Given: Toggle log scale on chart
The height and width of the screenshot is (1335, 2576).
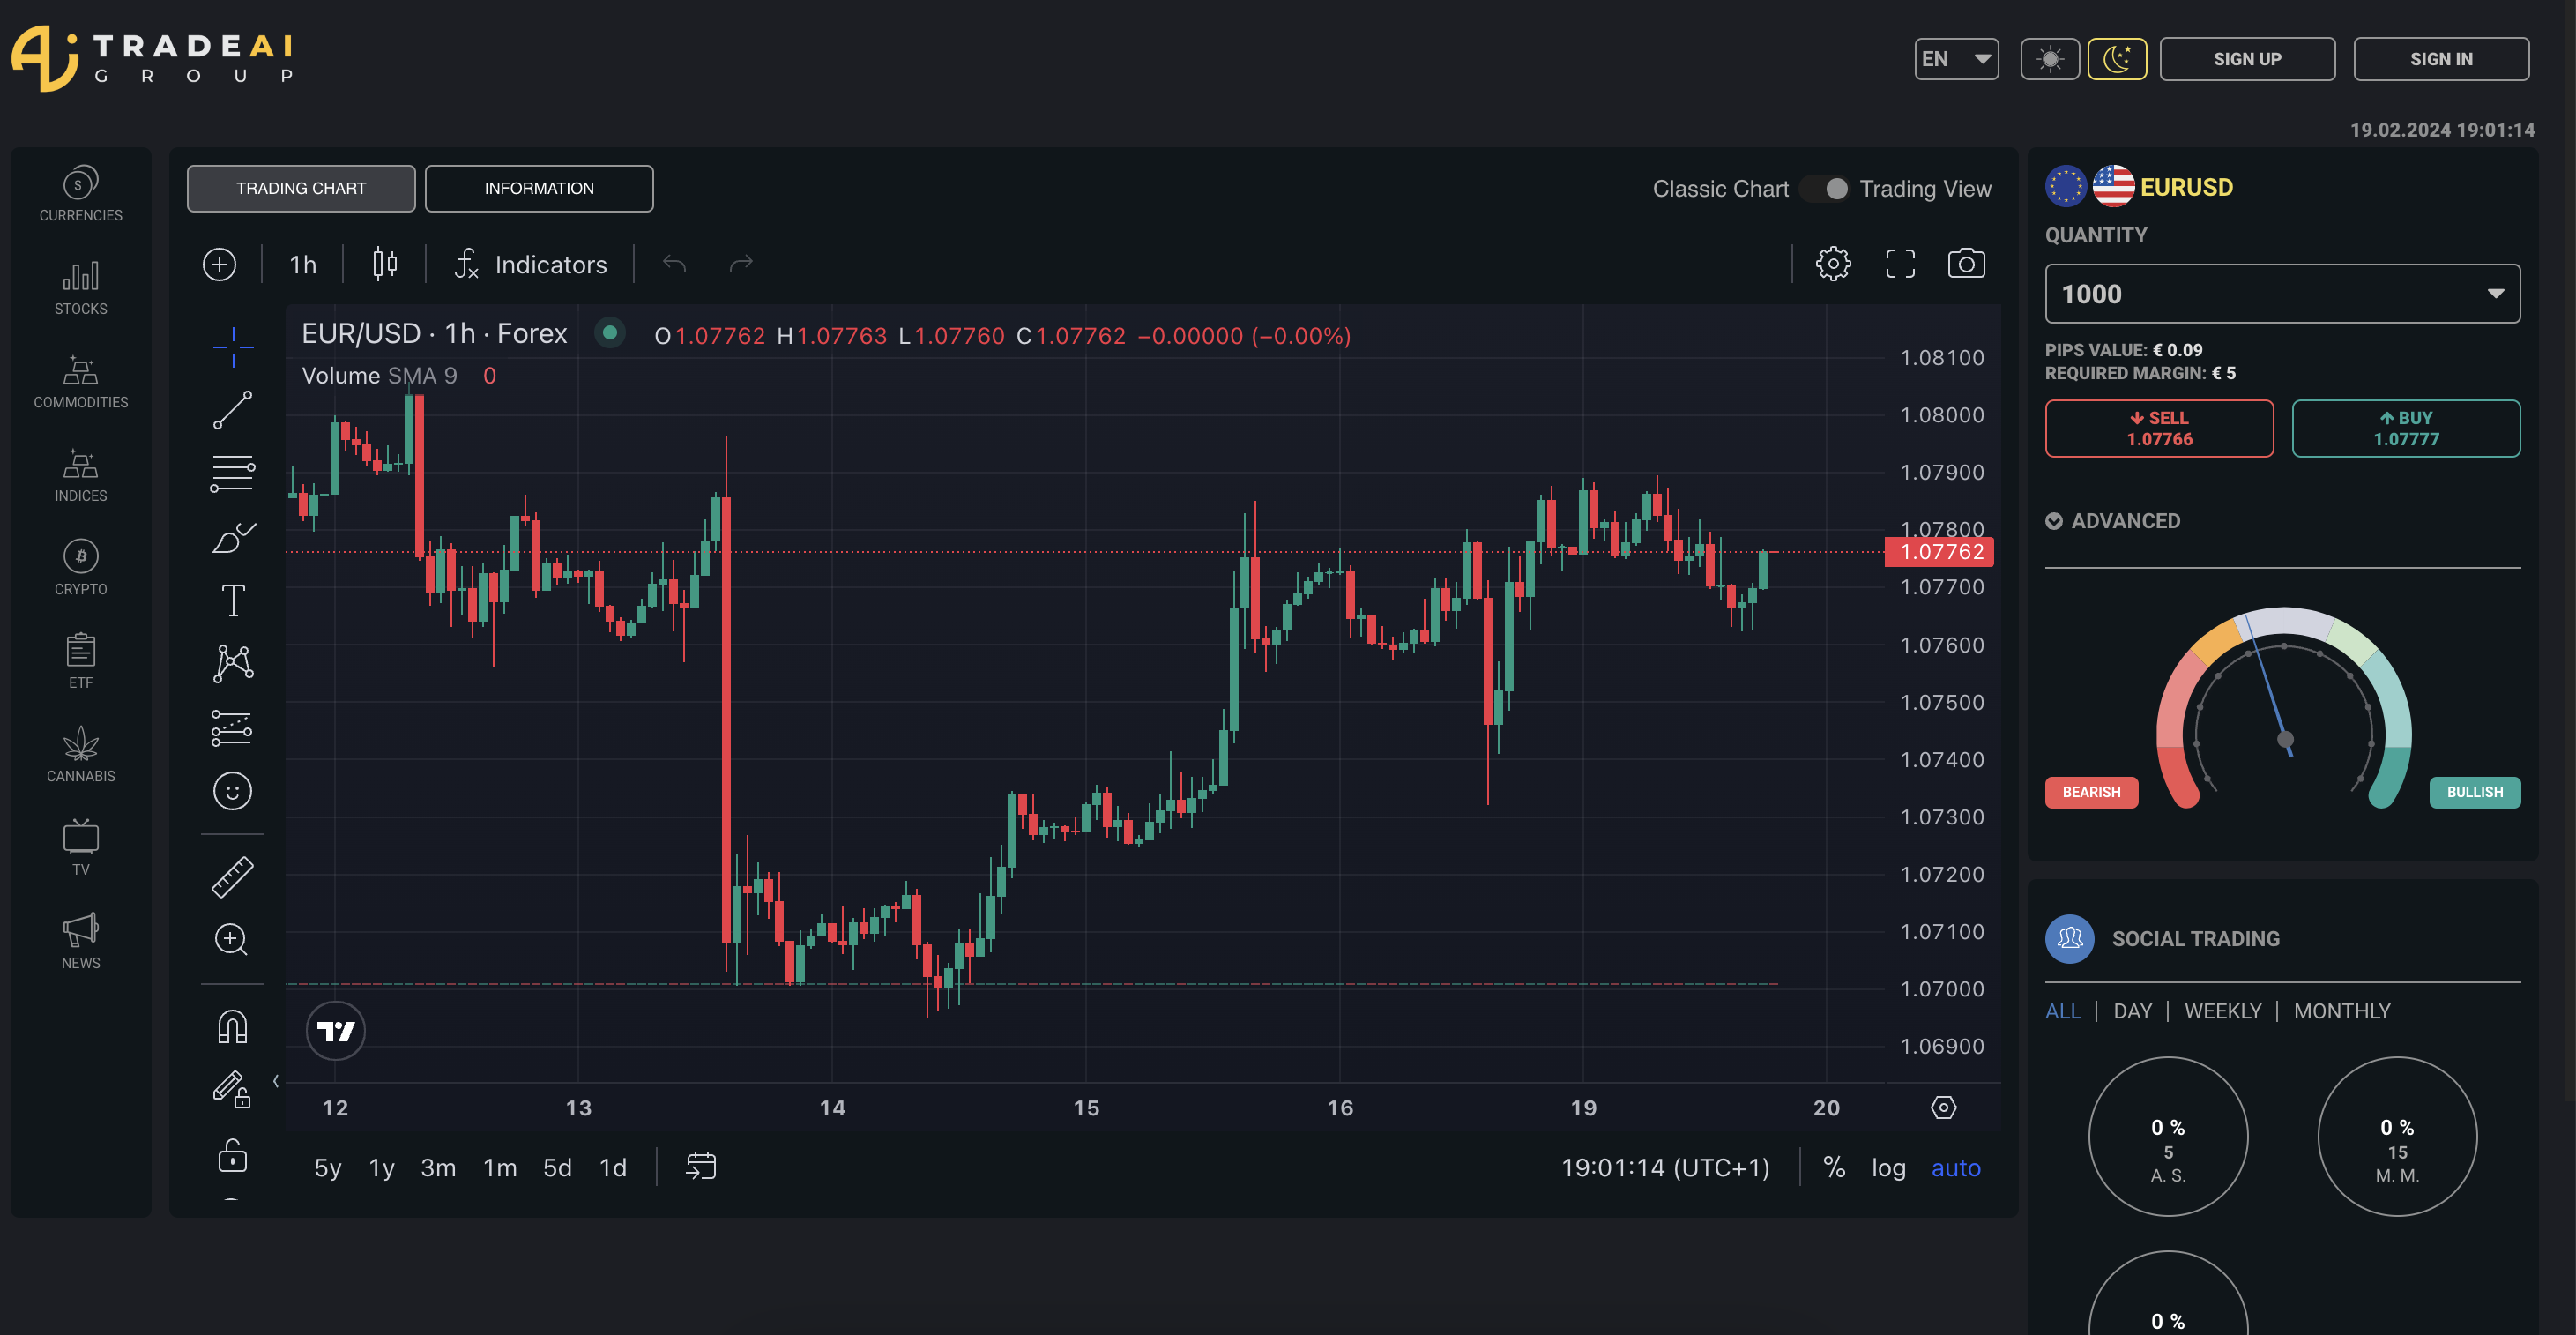Looking at the screenshot, I should (1889, 1167).
